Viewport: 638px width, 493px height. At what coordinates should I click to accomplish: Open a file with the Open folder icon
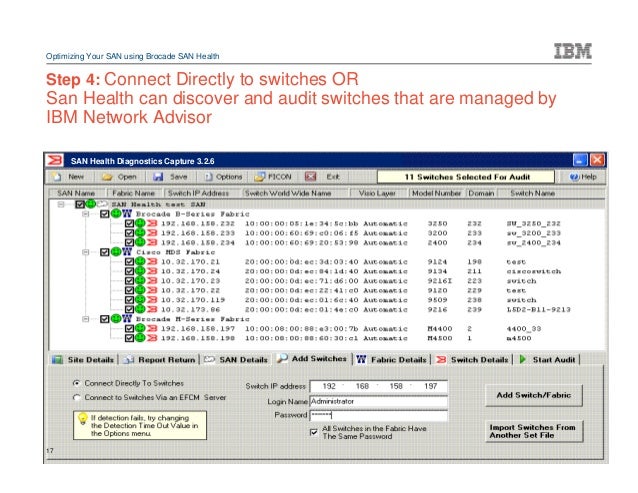pos(107,177)
